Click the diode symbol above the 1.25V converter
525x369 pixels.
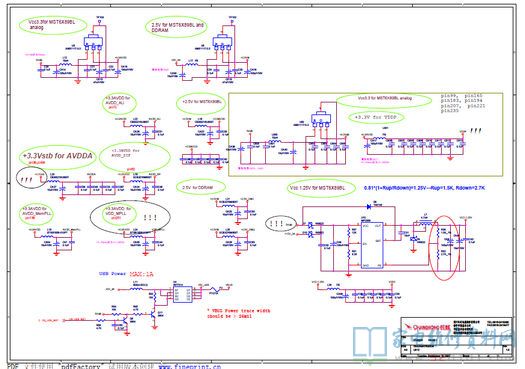(x=370, y=207)
